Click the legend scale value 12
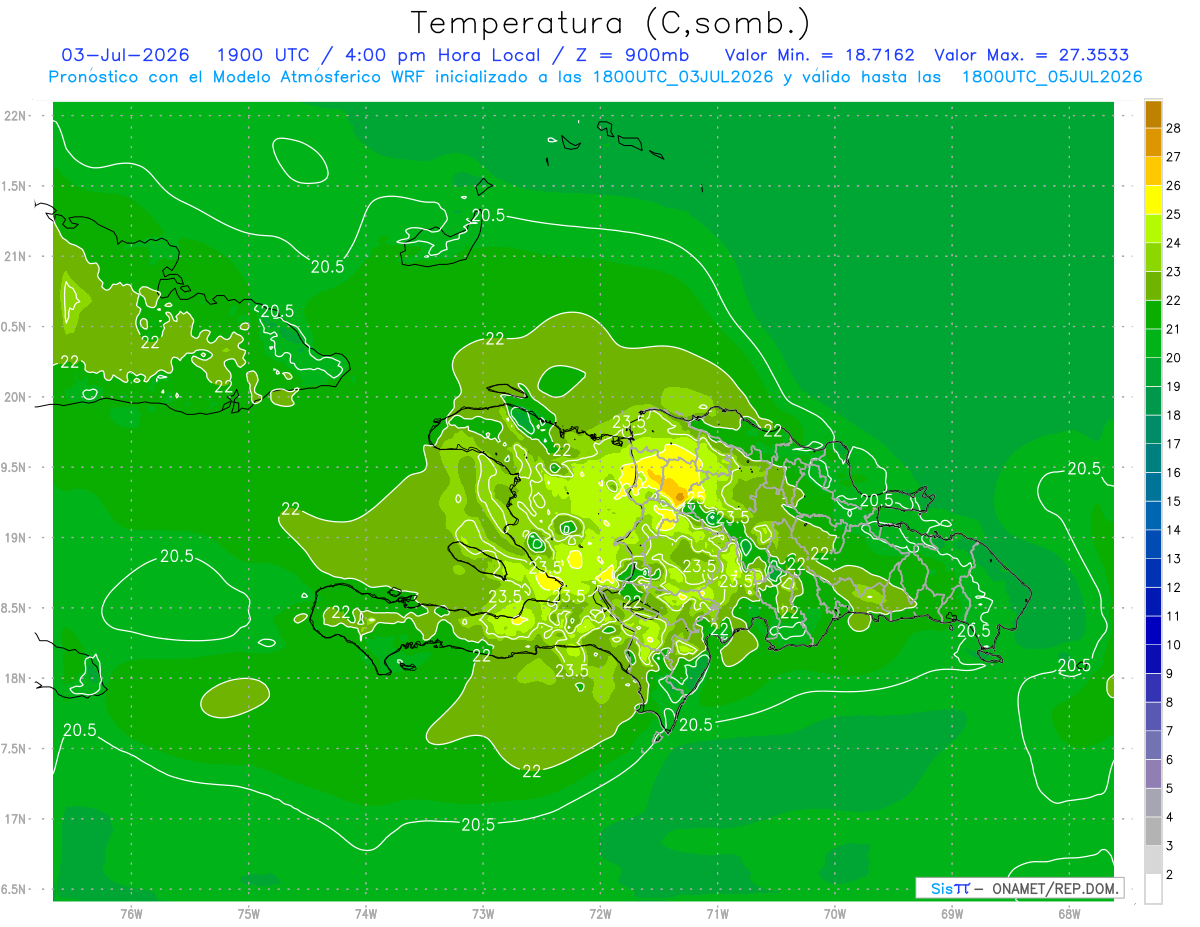 1173,587
